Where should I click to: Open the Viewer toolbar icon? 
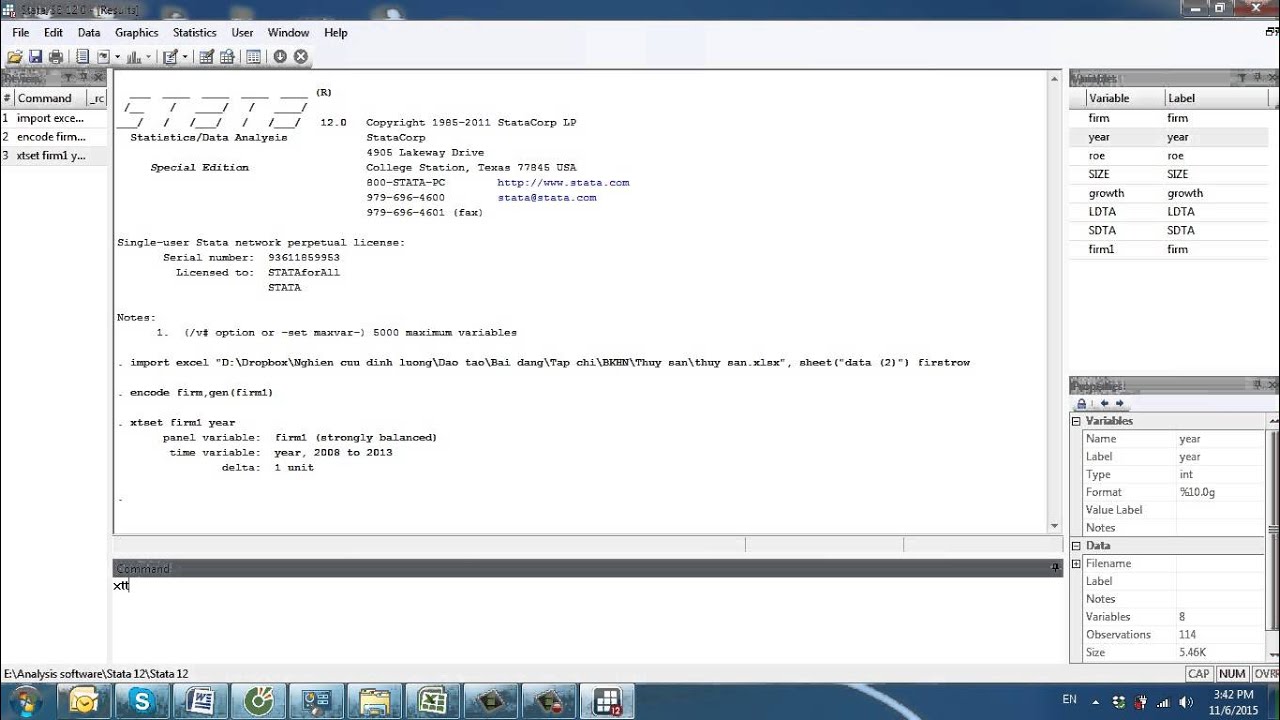[x=103, y=57]
